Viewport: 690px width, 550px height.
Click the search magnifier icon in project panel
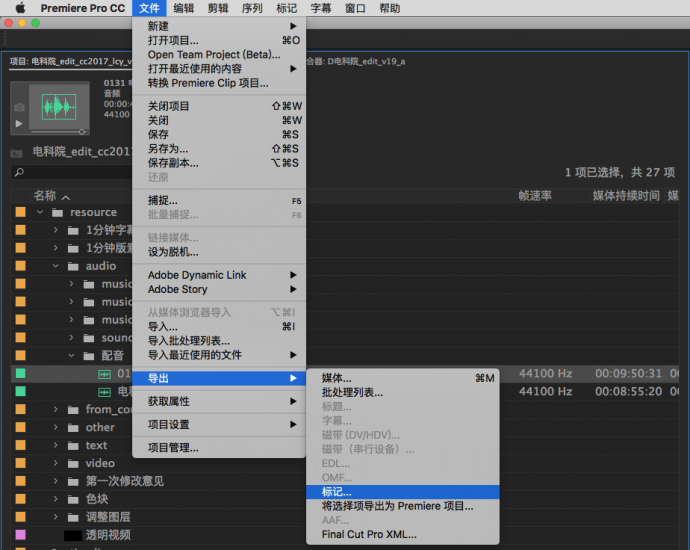(x=19, y=172)
